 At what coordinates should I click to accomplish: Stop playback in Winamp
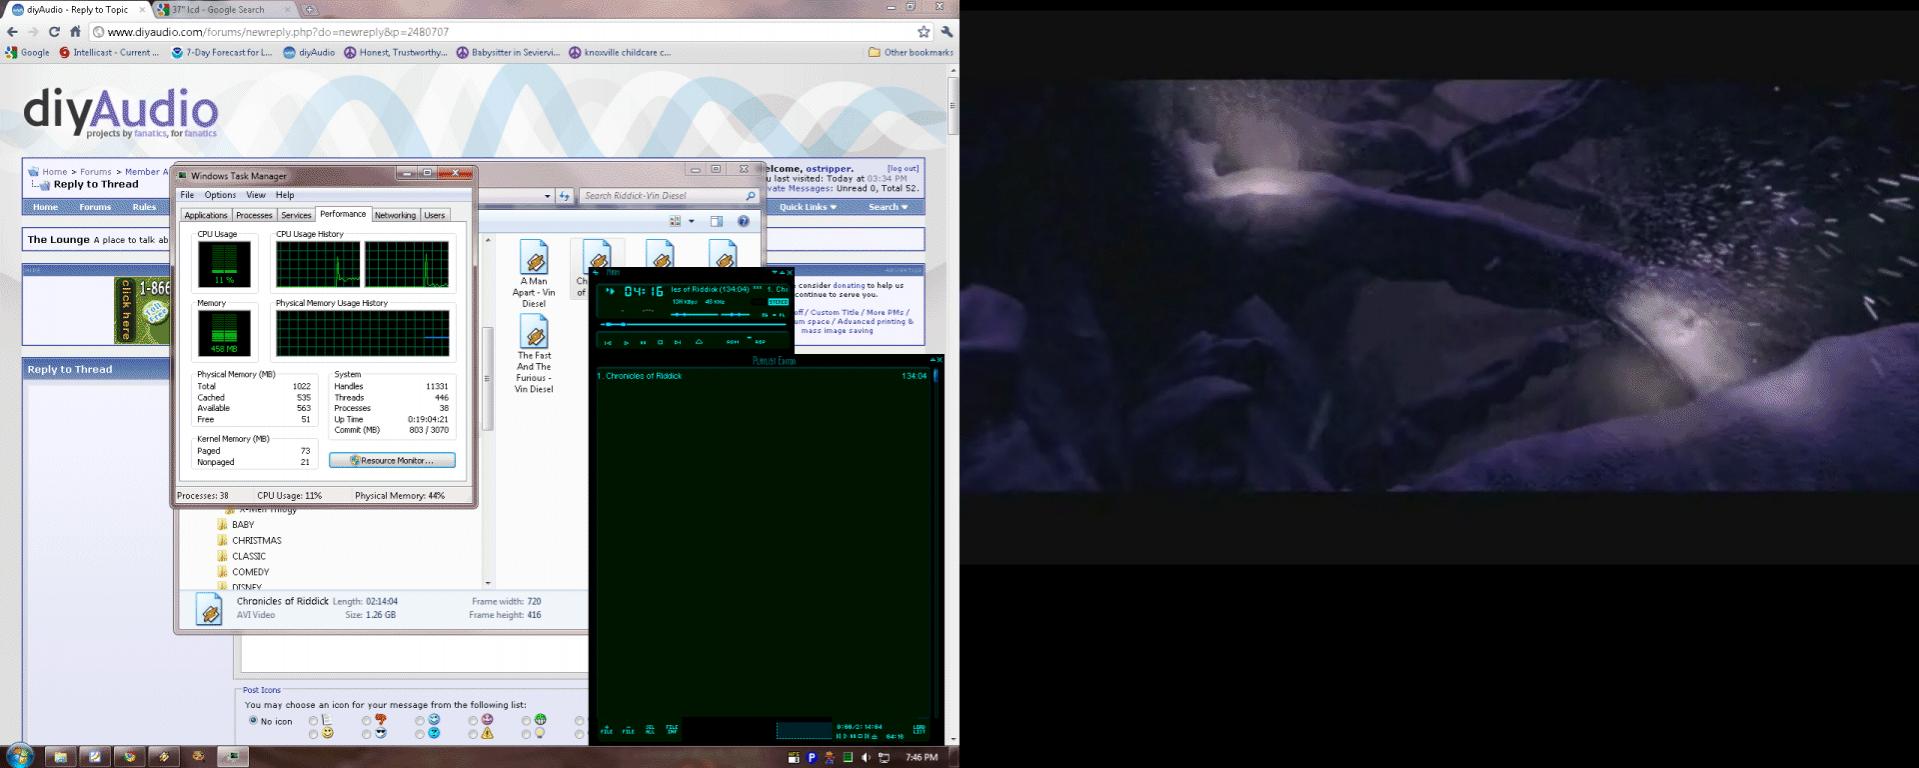pyautogui.click(x=660, y=342)
